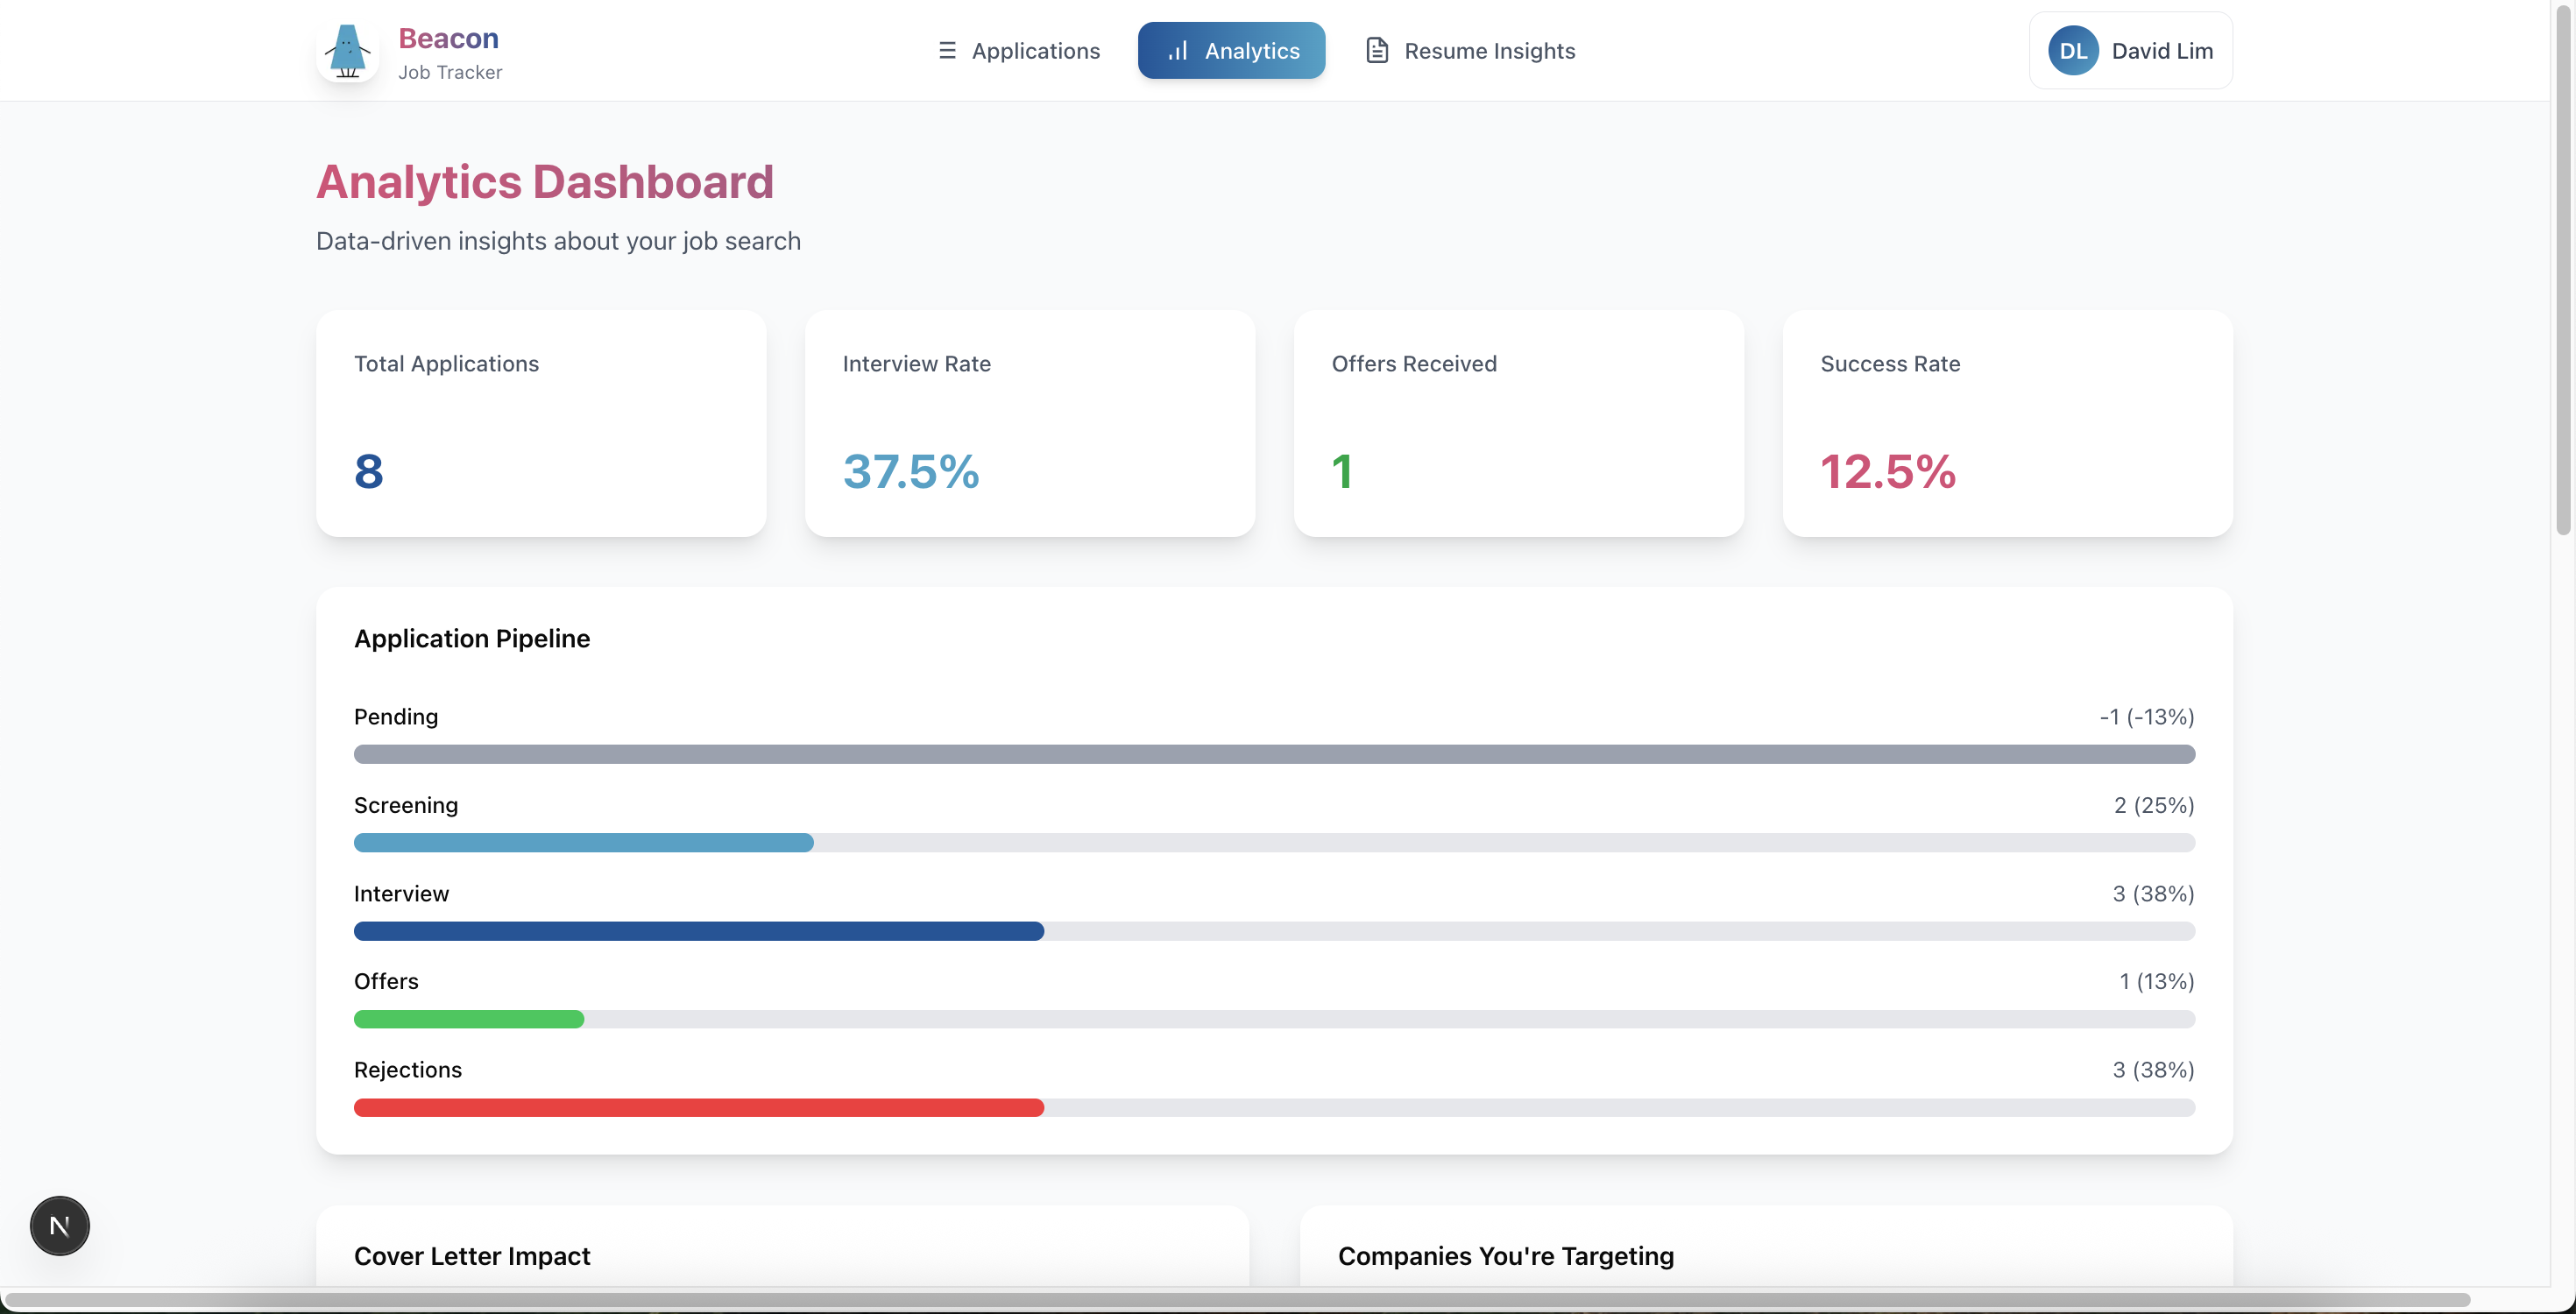2576x1314 pixels.
Task: Click the horizontal scrollbar at bottom
Action: (1236, 1300)
